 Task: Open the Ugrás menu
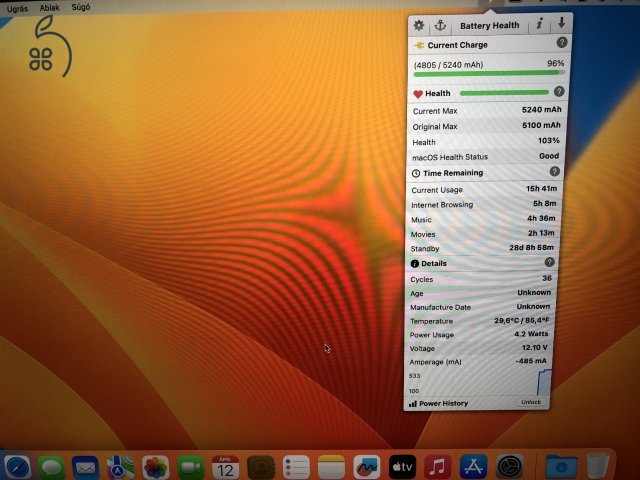click(17, 9)
